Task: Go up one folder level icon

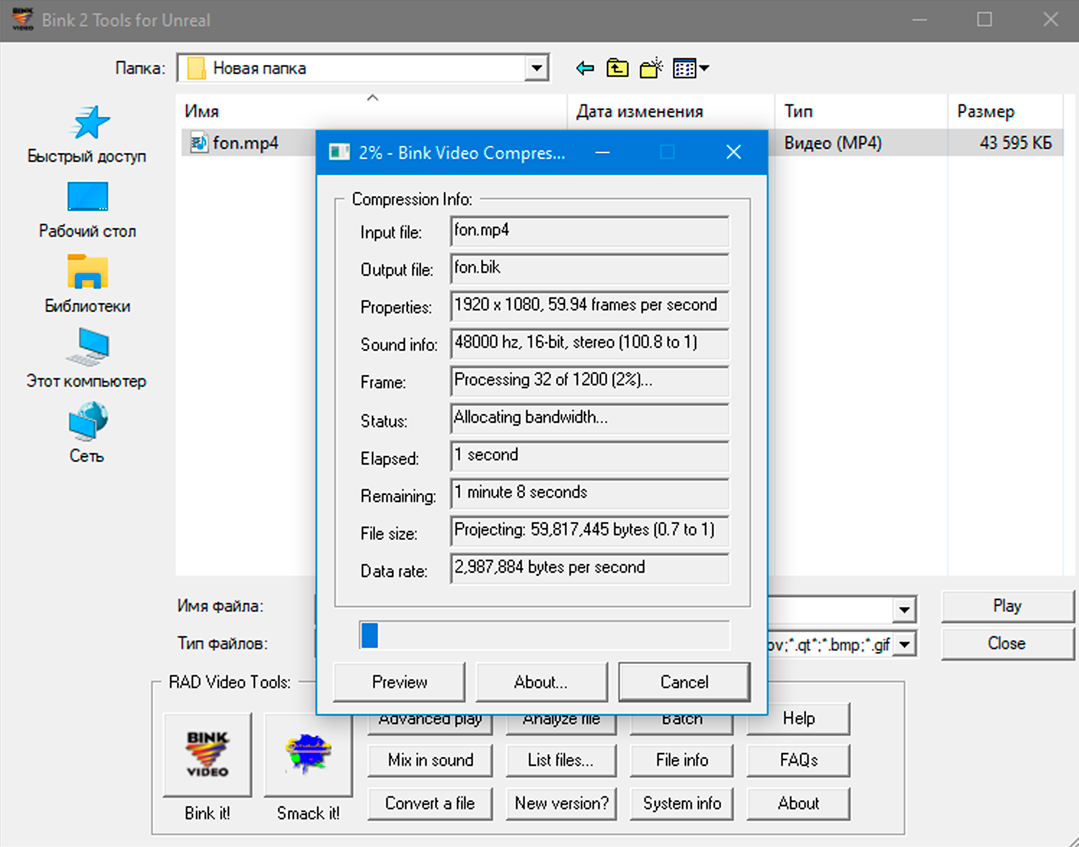Action: coord(617,68)
